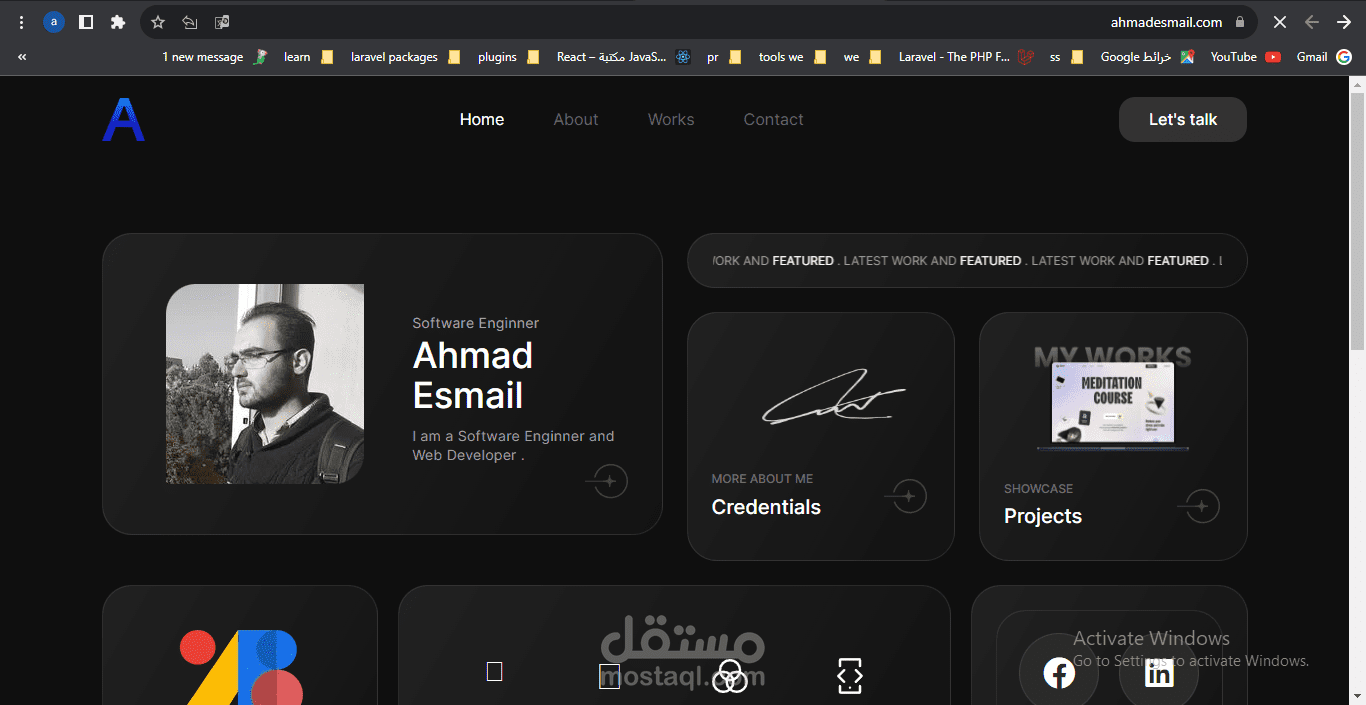Toggle the browser side panel icon
The image size is (1366, 705).
click(86, 22)
